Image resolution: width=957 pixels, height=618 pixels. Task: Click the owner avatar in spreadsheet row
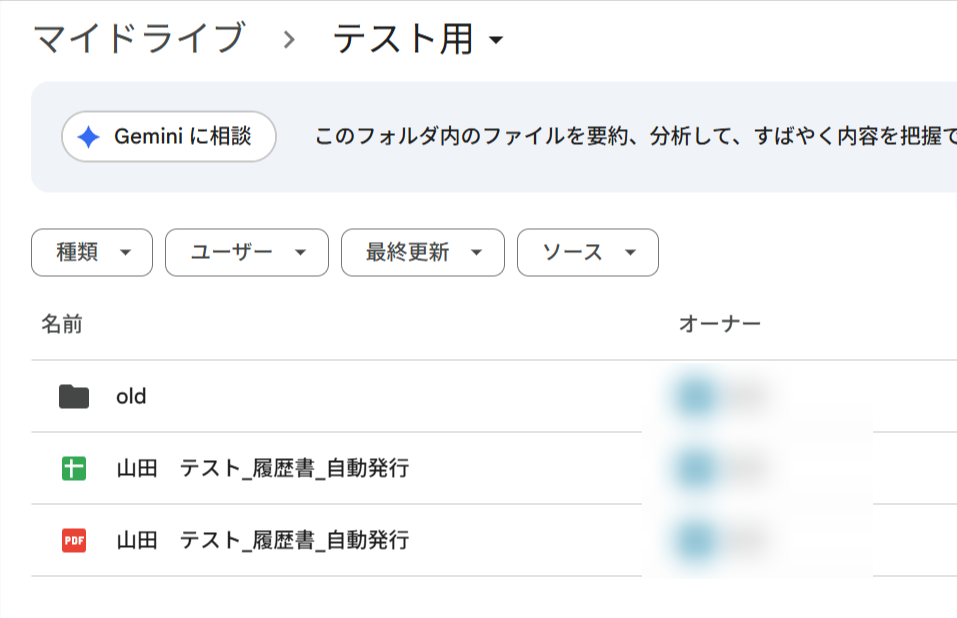(x=697, y=469)
